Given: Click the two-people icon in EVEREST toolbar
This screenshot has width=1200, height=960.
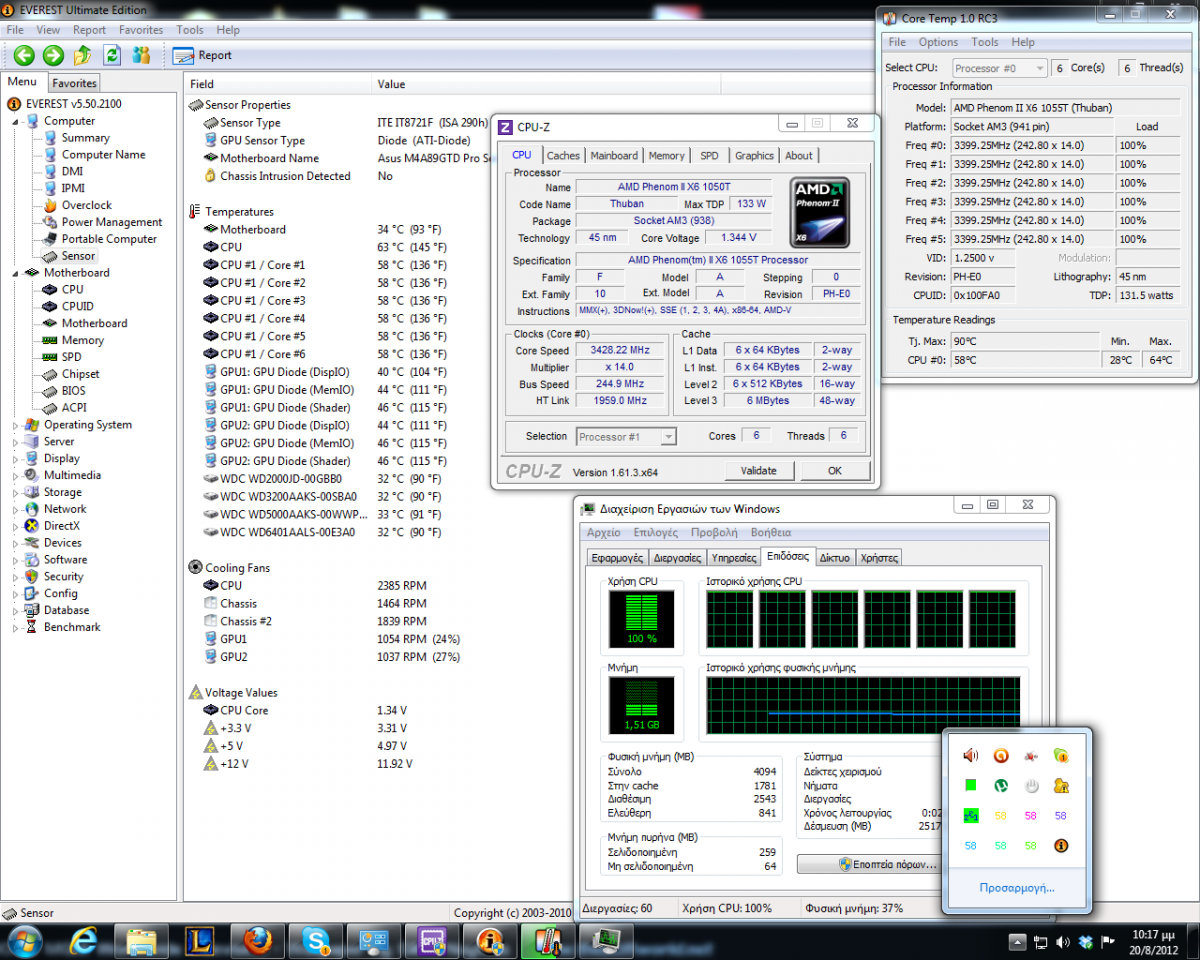Looking at the screenshot, I should [x=141, y=55].
